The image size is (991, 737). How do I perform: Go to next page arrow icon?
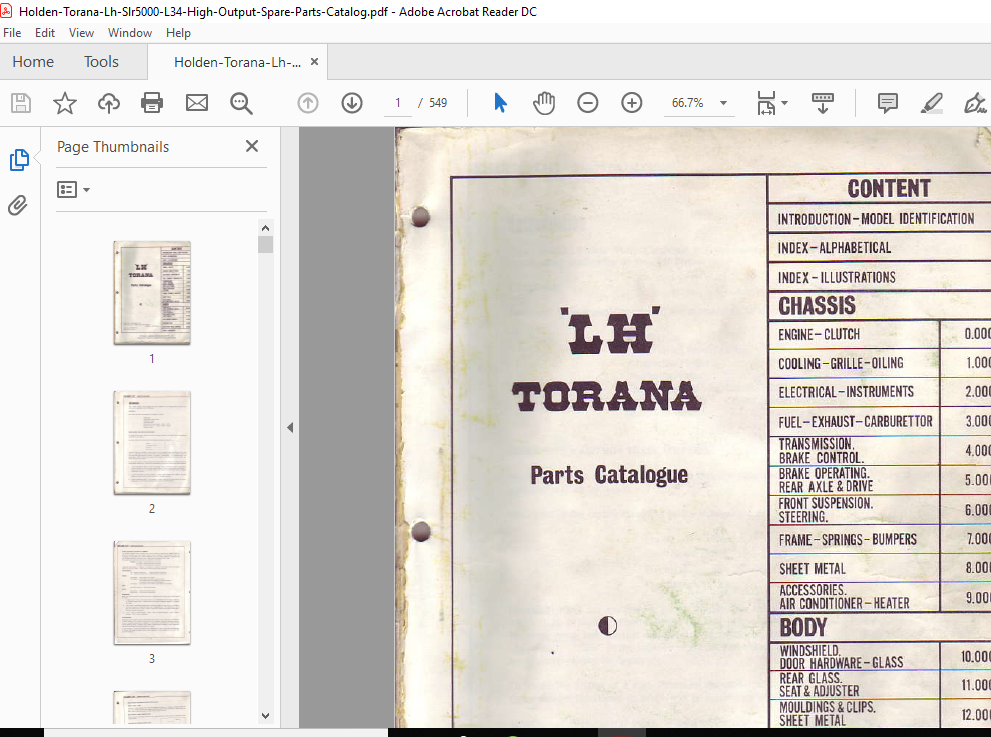(x=352, y=103)
